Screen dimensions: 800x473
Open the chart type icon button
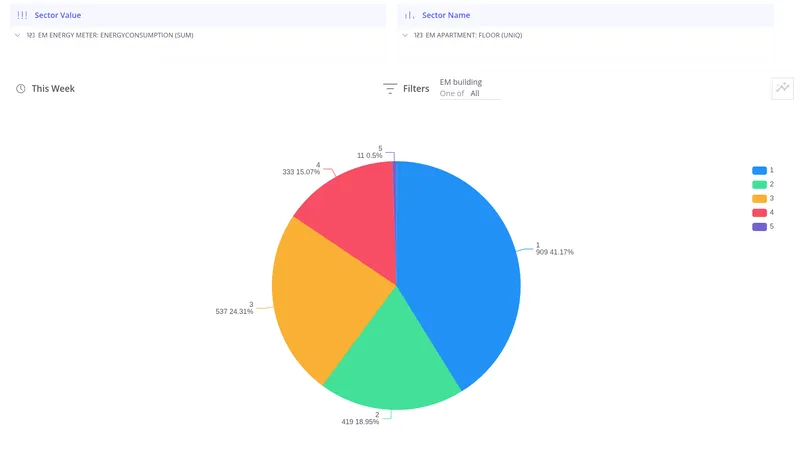click(783, 88)
